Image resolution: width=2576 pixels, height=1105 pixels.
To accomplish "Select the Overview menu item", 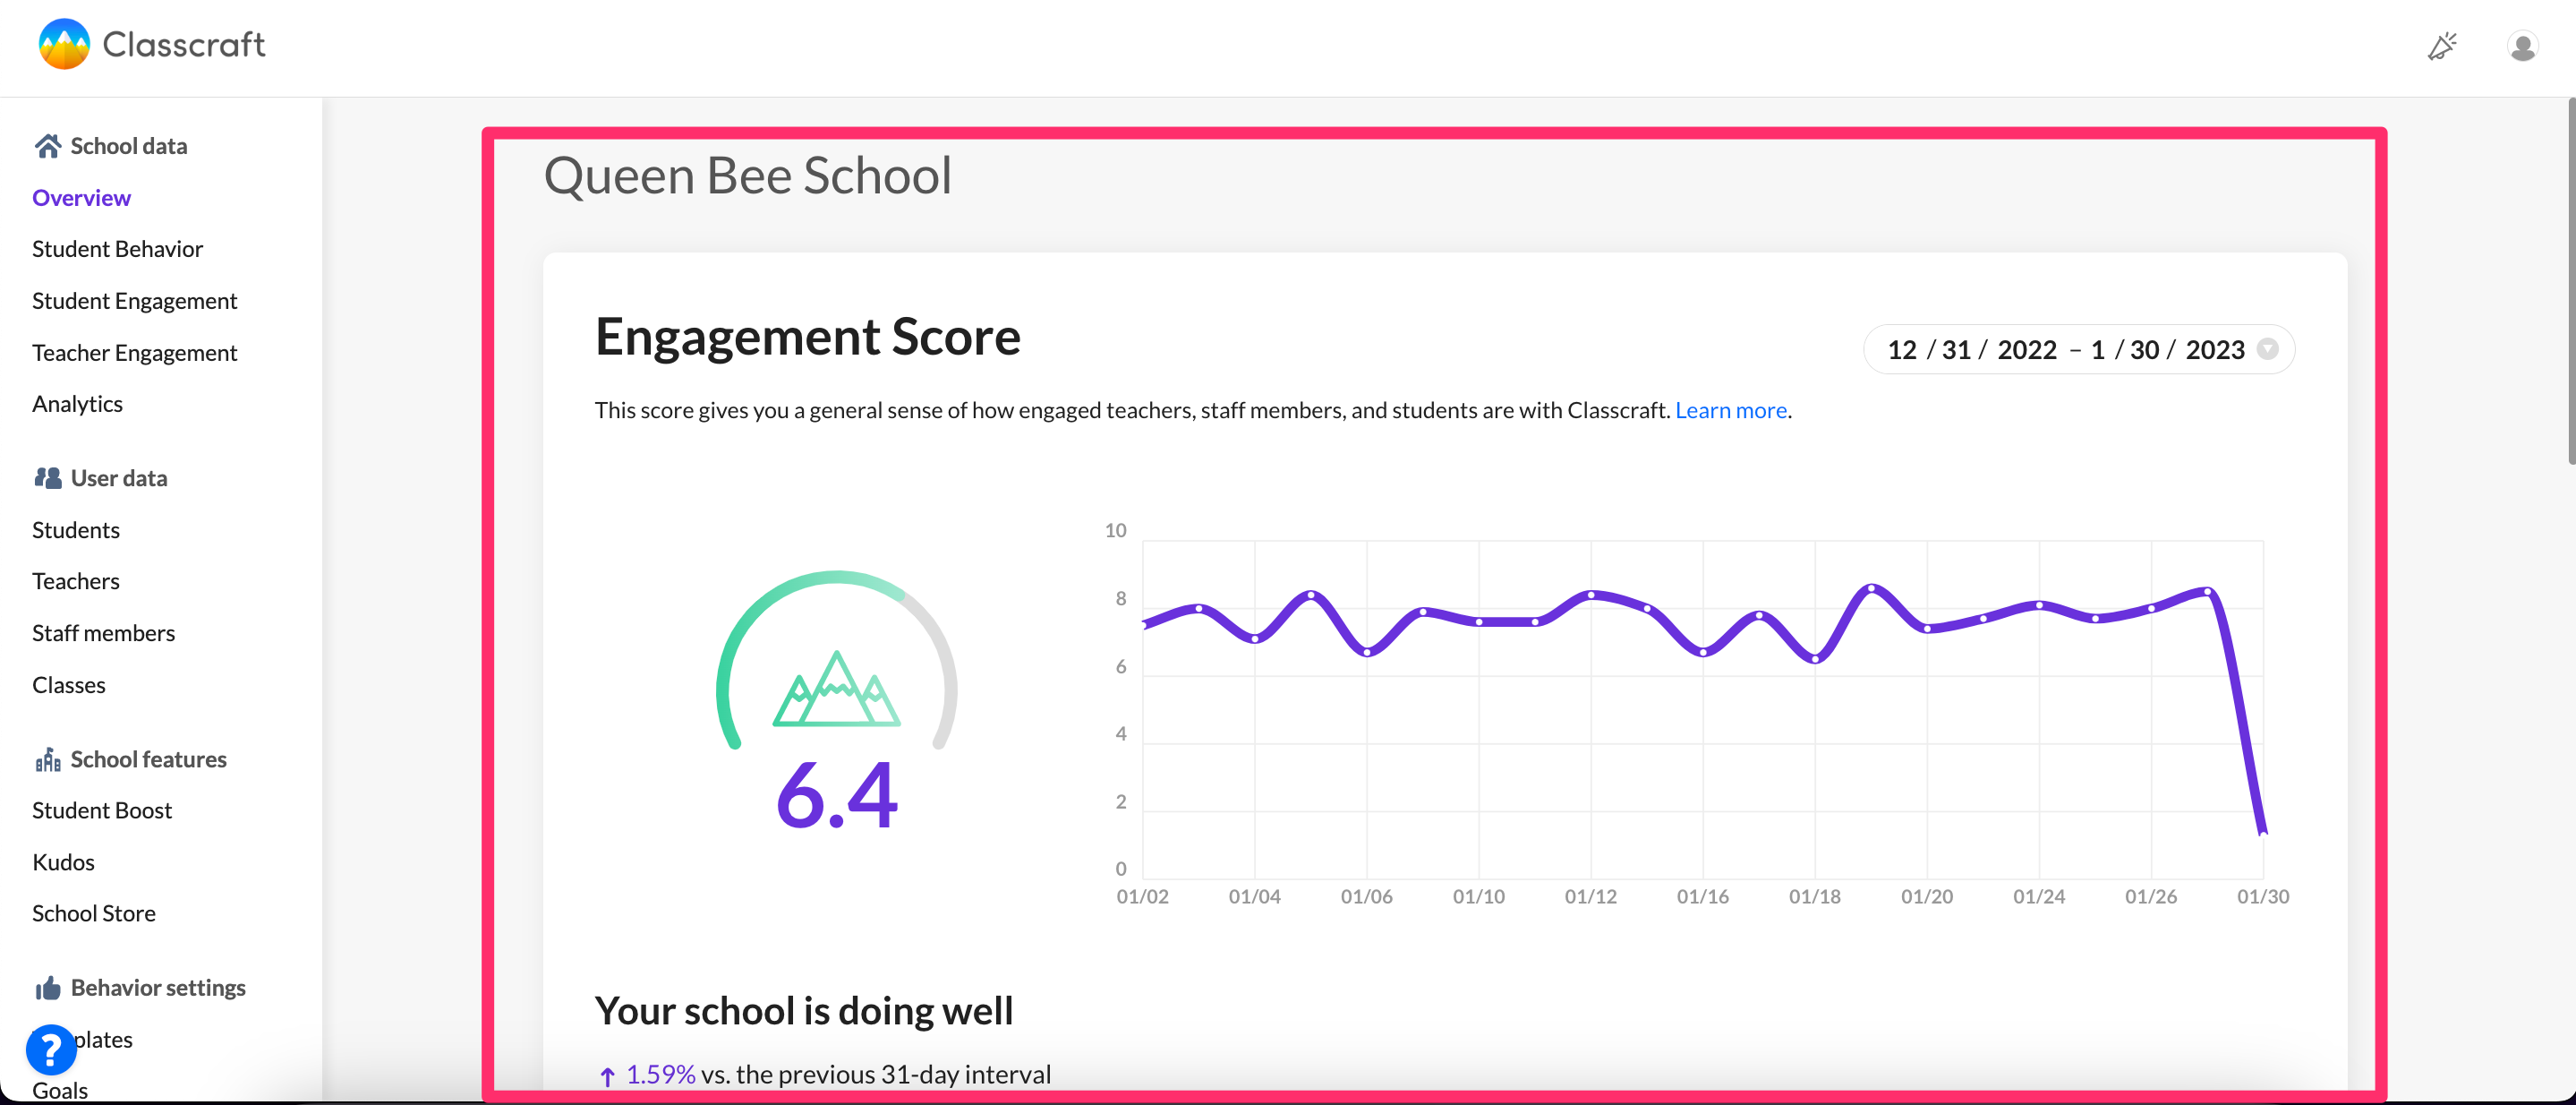I will pos(81,197).
